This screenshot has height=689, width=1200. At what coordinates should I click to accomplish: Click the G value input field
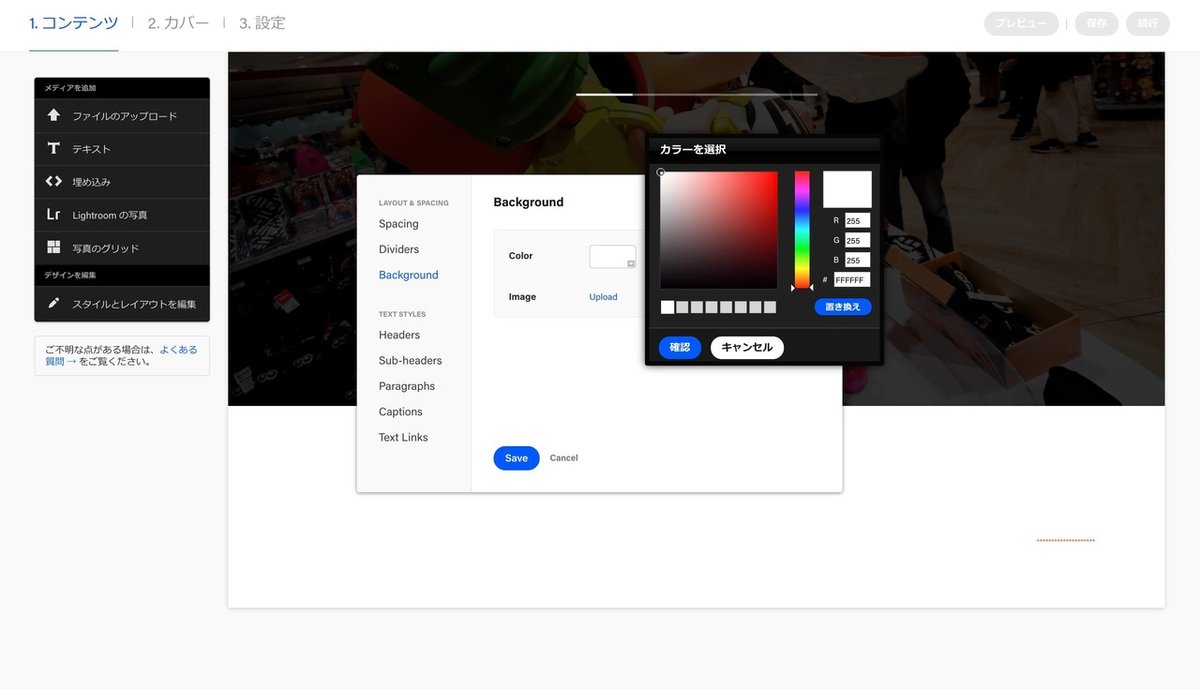857,240
